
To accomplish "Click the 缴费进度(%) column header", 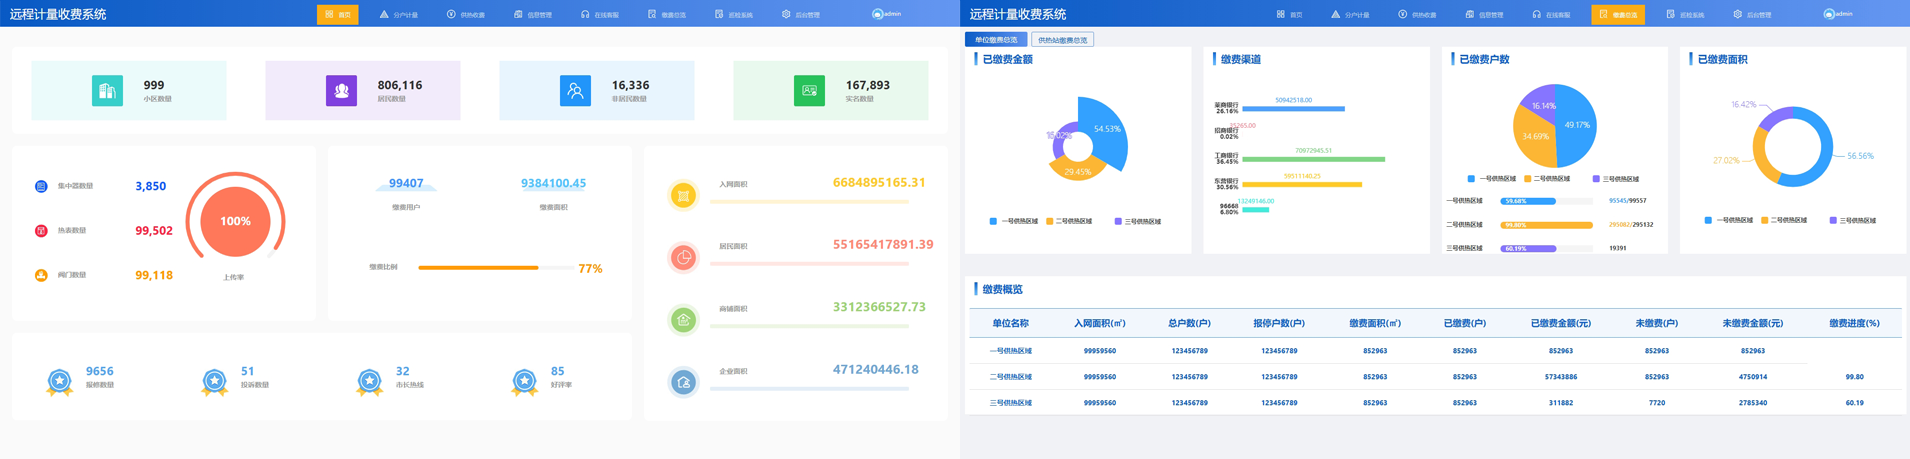I will coord(1854,323).
